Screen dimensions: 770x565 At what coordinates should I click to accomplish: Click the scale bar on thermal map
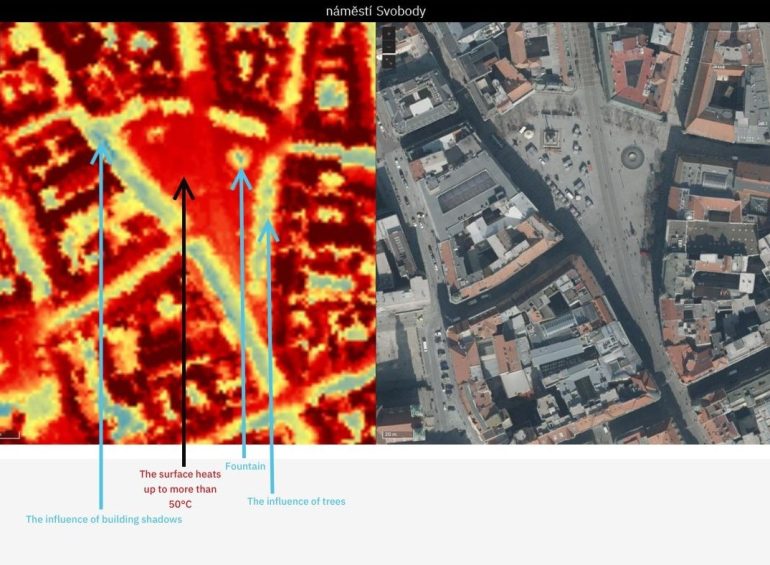(10, 435)
